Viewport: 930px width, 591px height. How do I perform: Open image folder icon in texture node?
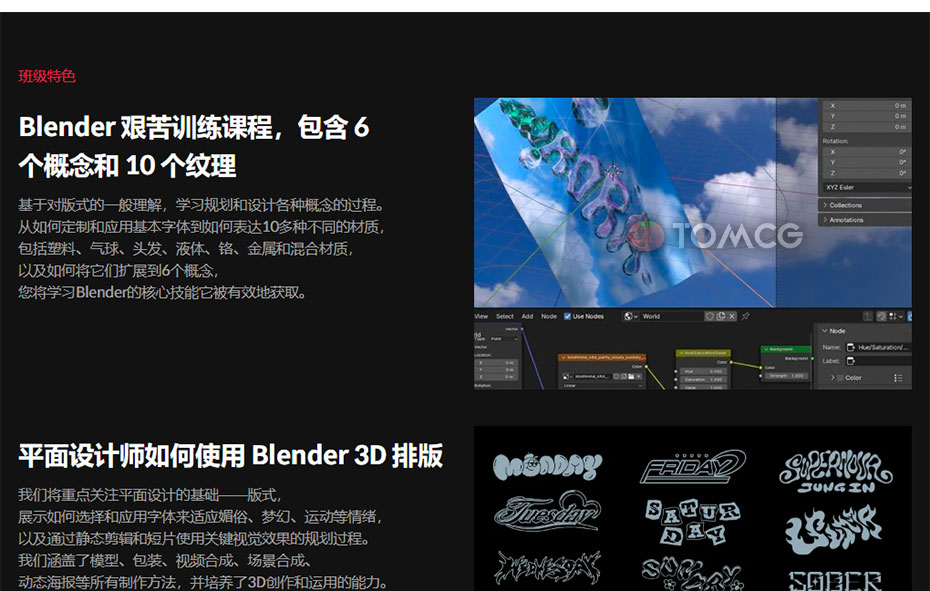point(631,376)
